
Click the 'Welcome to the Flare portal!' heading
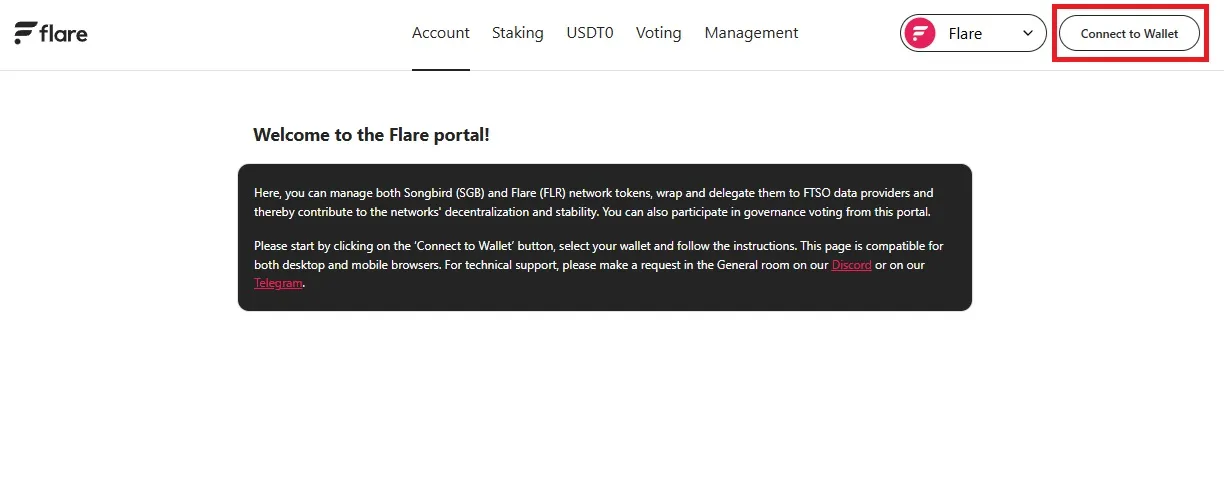pos(371,134)
